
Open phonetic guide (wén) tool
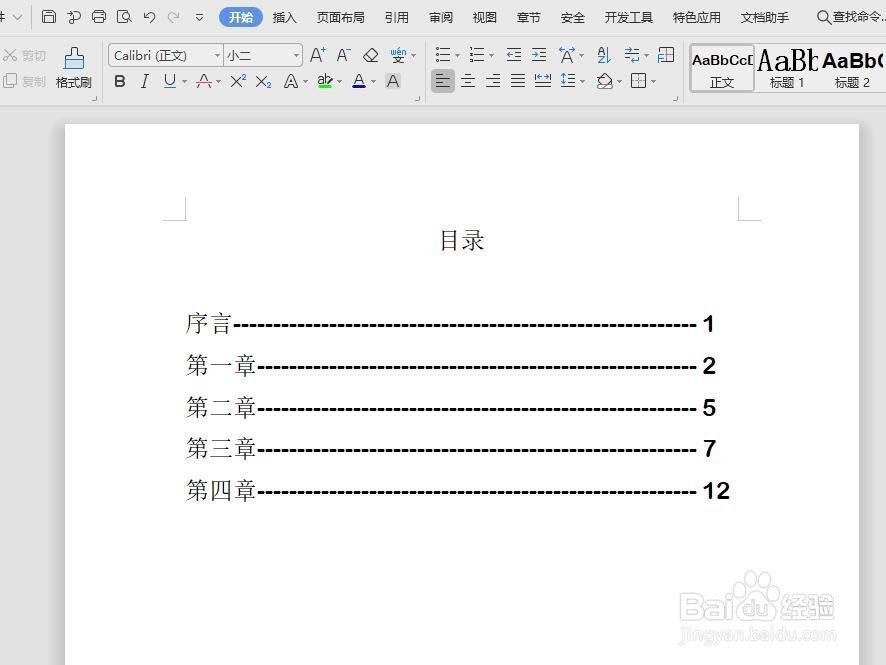(x=398, y=55)
